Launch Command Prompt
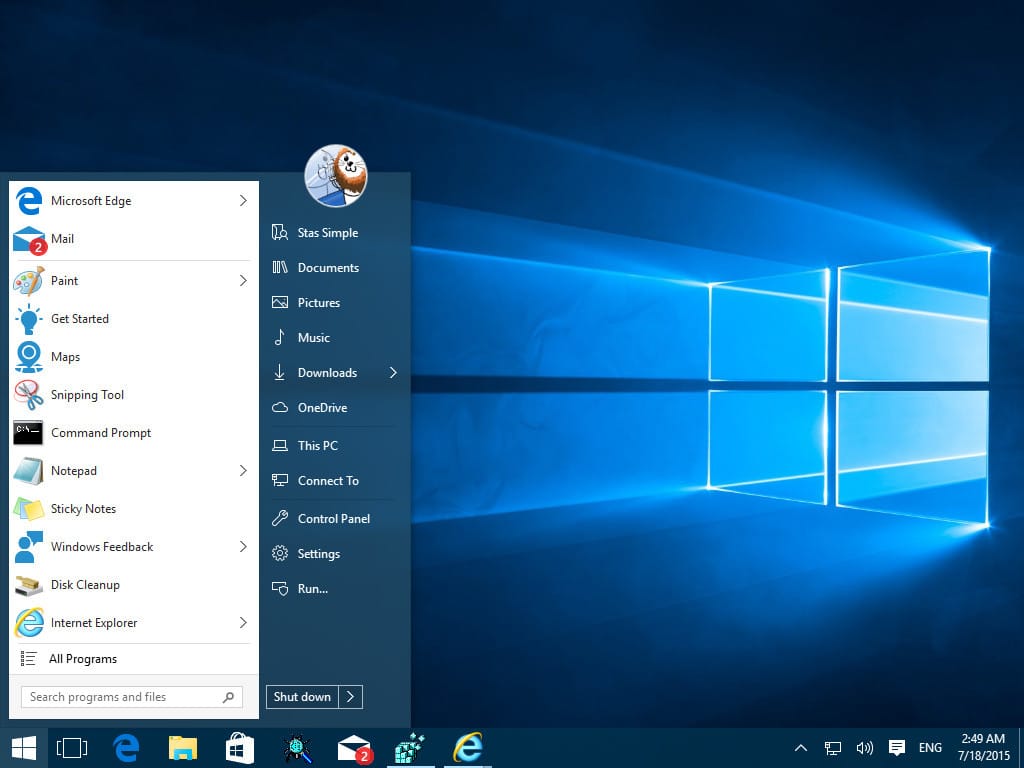This screenshot has height=768, width=1024. [100, 432]
